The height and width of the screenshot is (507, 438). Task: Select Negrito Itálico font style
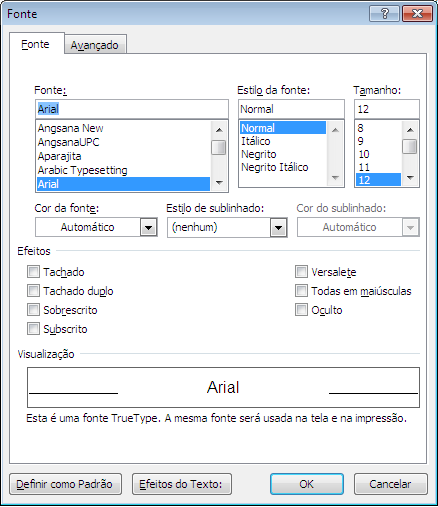point(275,167)
